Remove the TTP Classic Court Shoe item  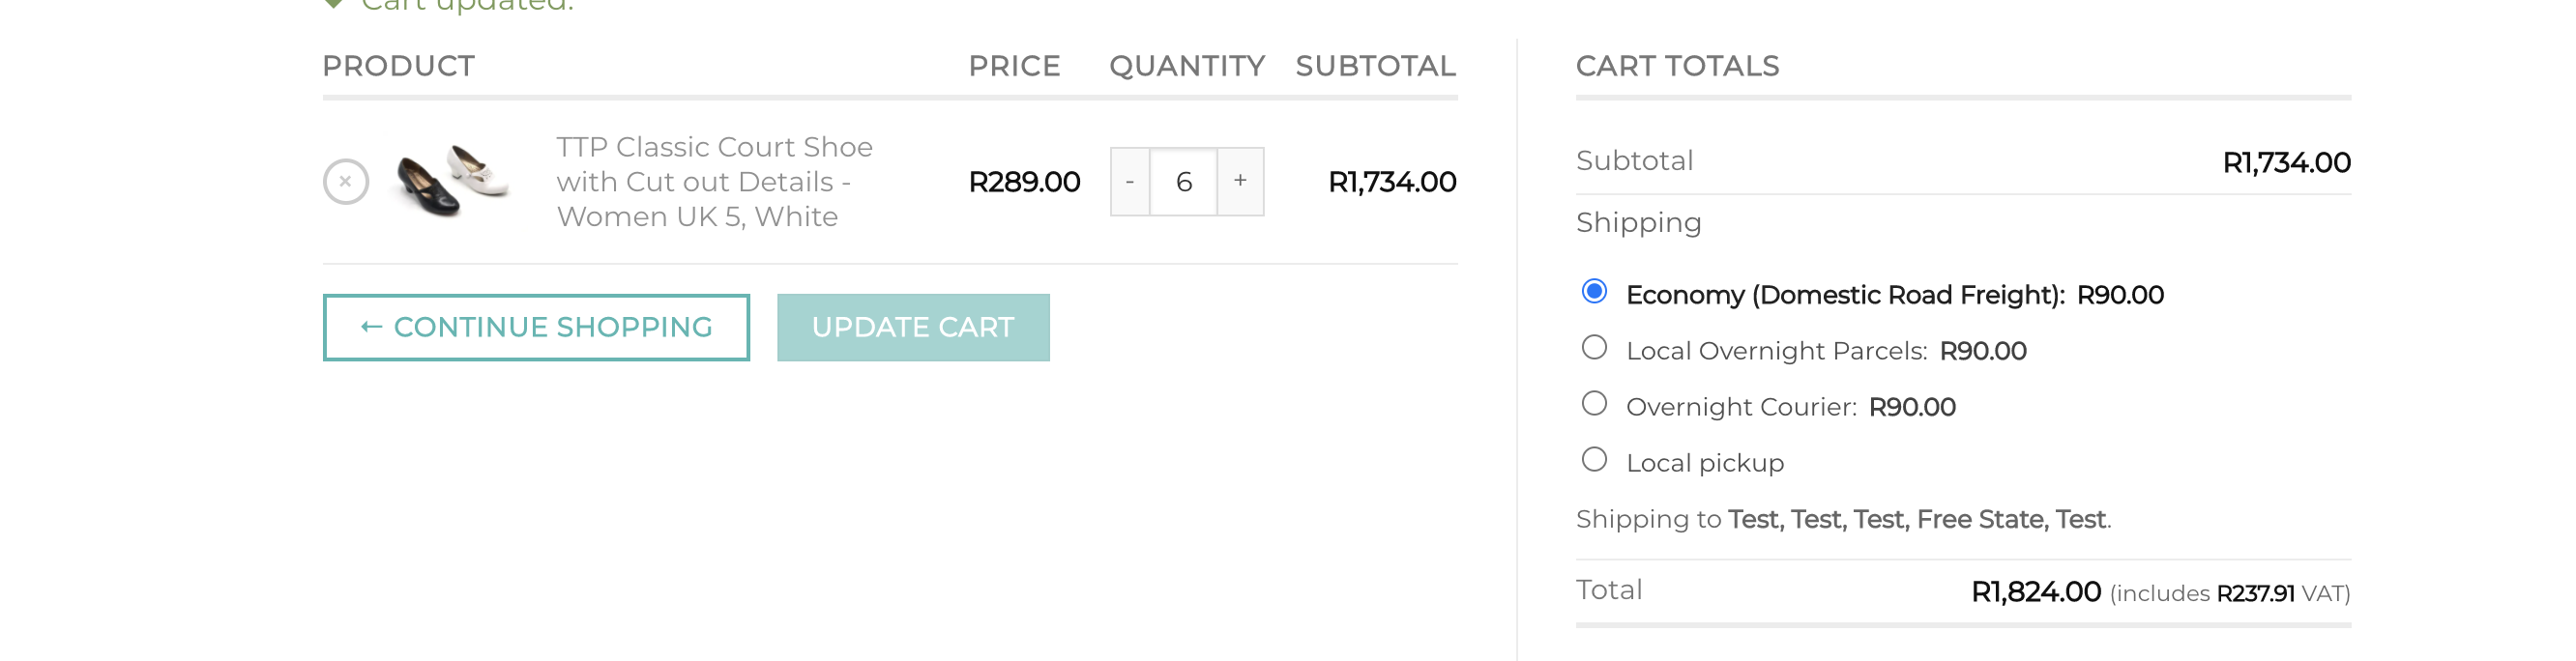point(345,182)
